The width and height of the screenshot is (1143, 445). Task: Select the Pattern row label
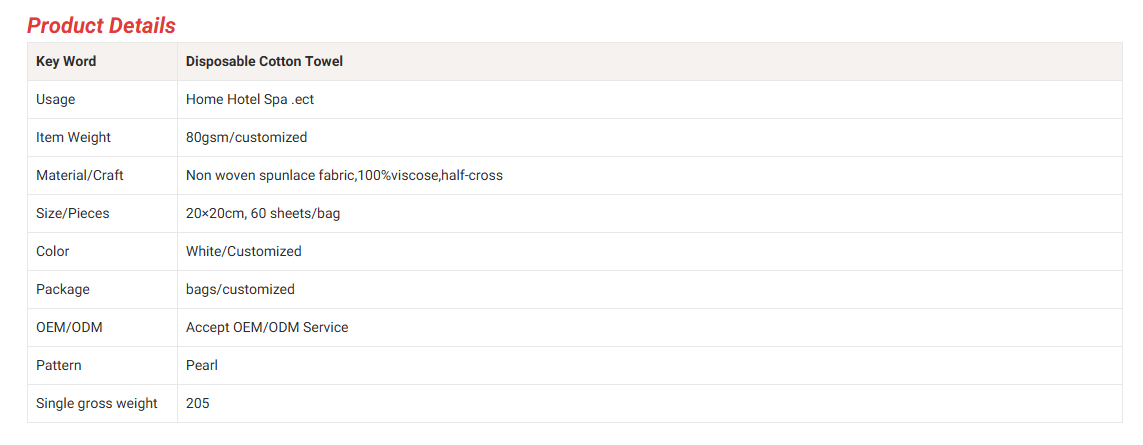pyautogui.click(x=59, y=365)
